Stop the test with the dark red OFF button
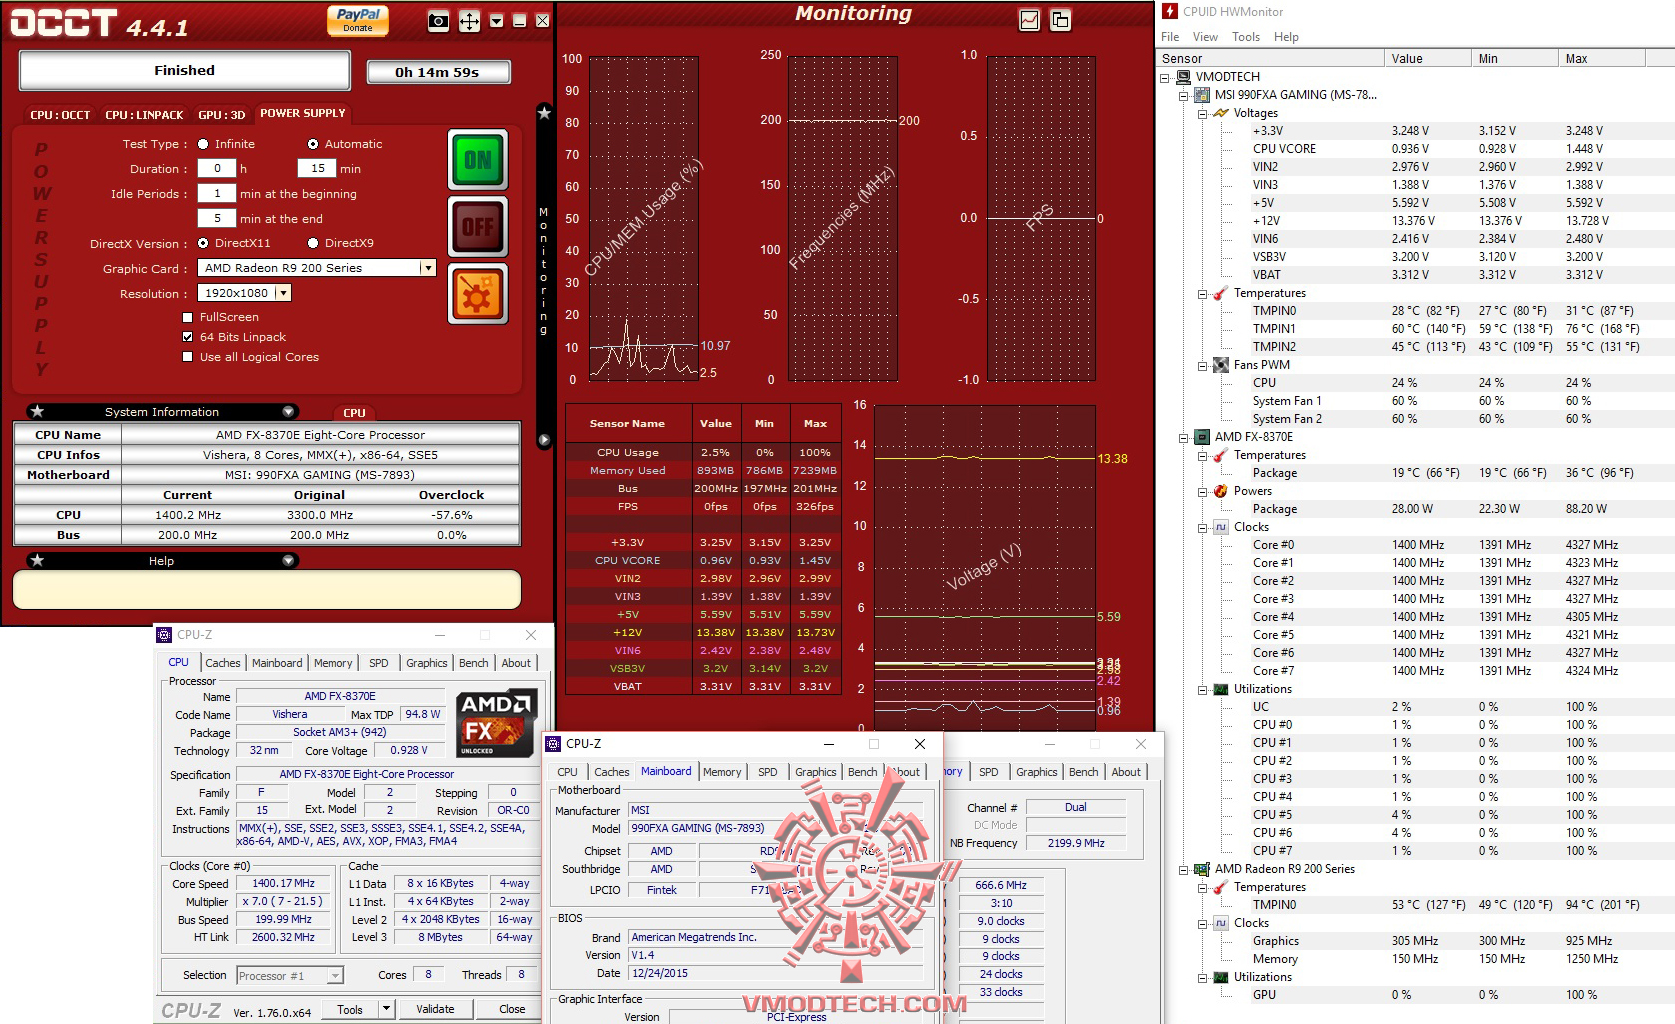The image size is (1675, 1024). click(478, 227)
